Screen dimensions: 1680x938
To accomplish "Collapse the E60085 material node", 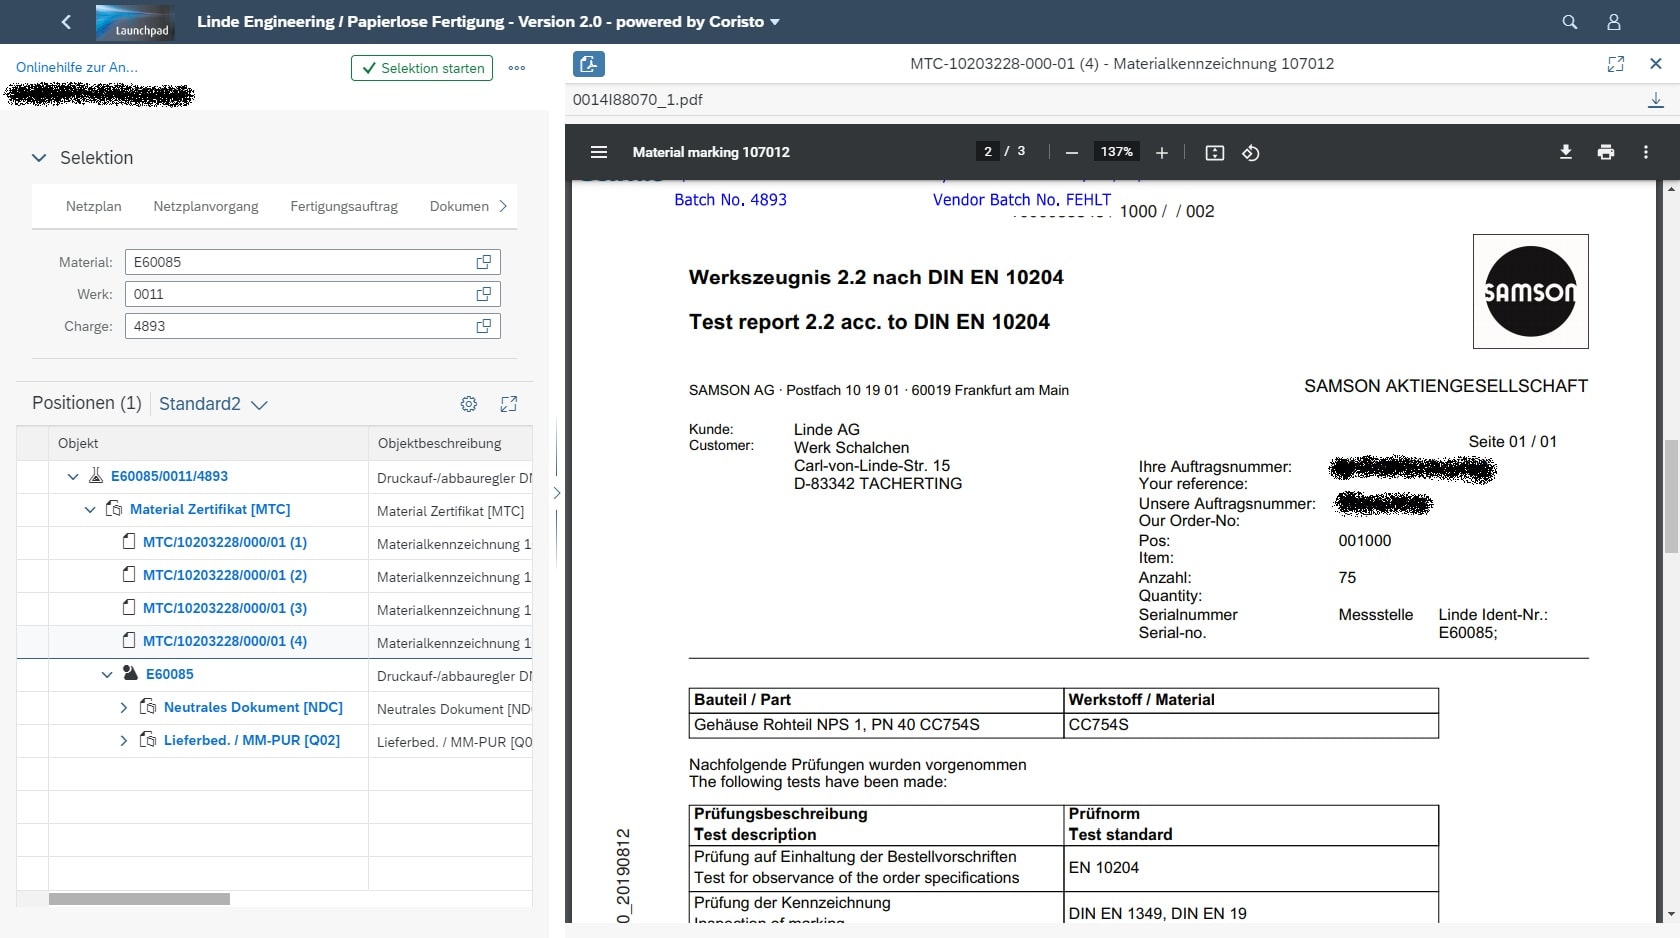I will coord(107,675).
